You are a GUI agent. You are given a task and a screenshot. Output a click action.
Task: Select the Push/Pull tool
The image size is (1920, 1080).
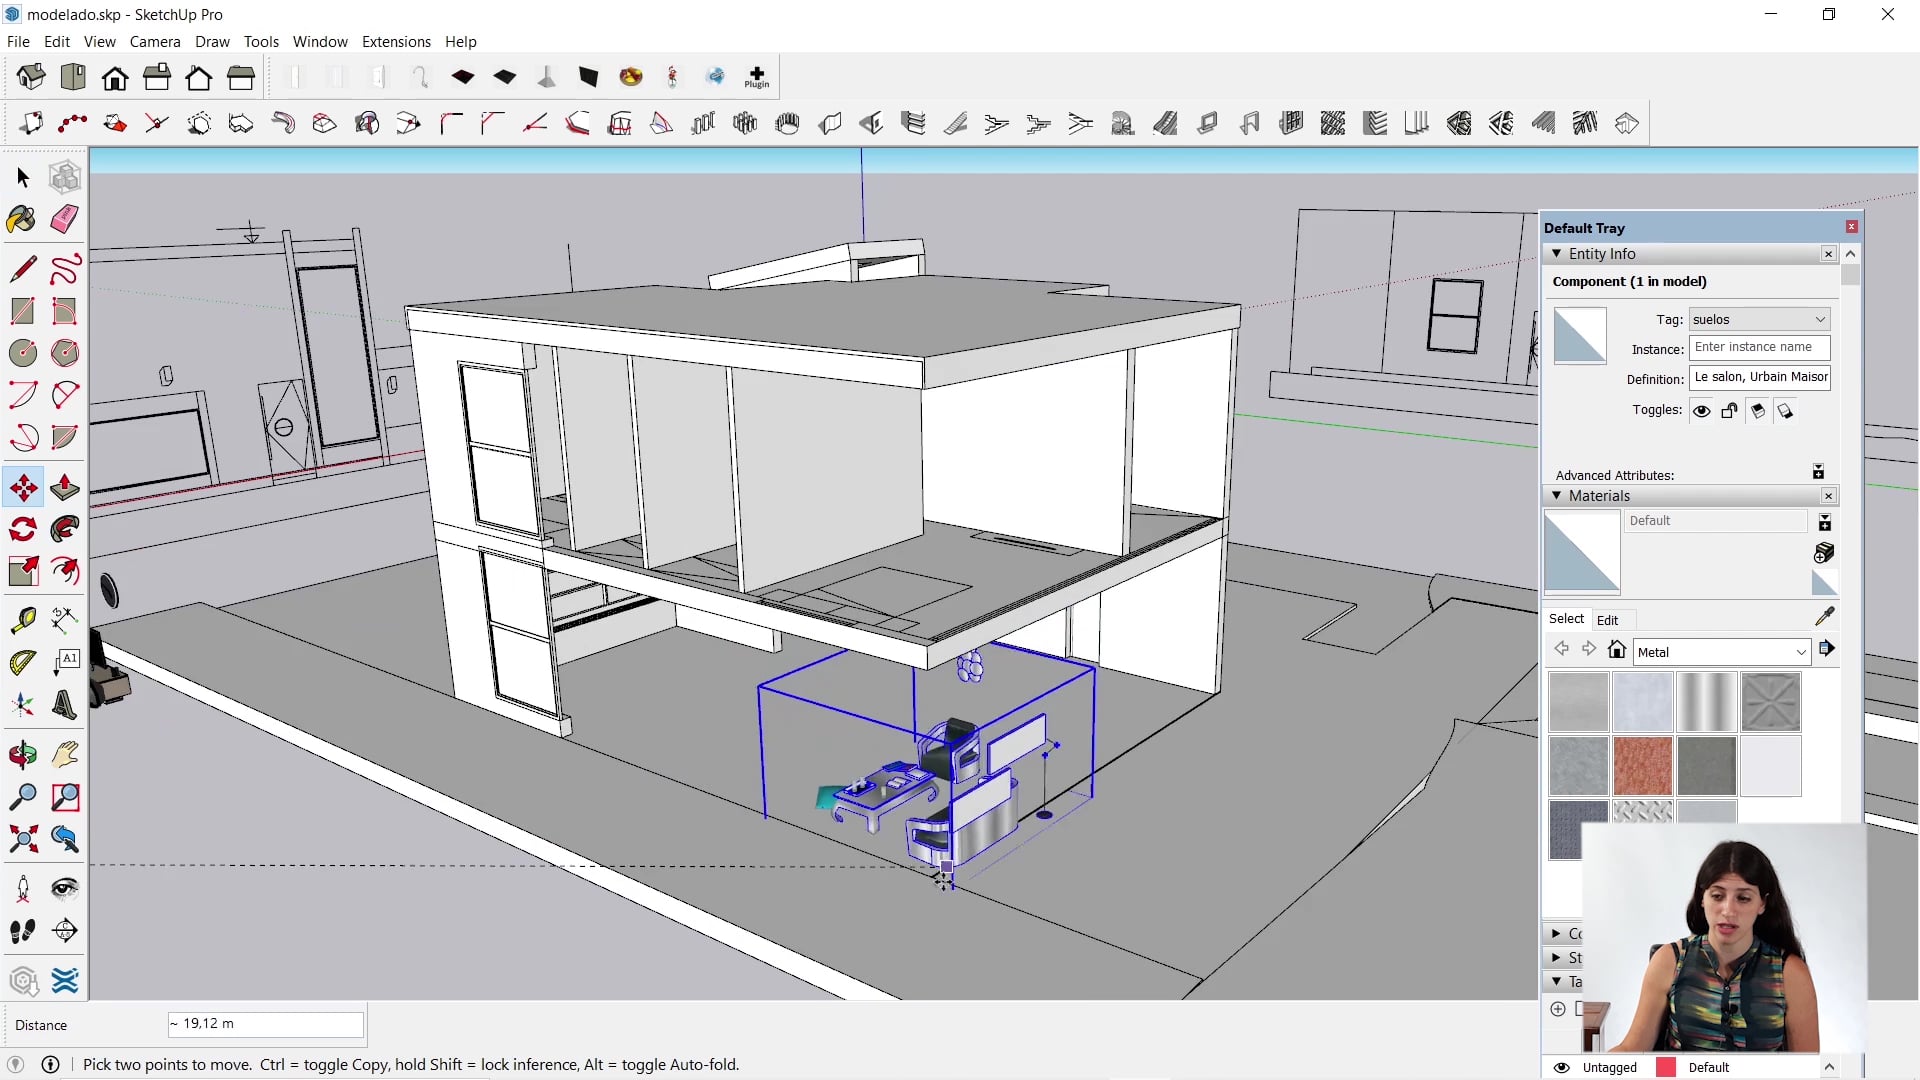(x=64, y=488)
